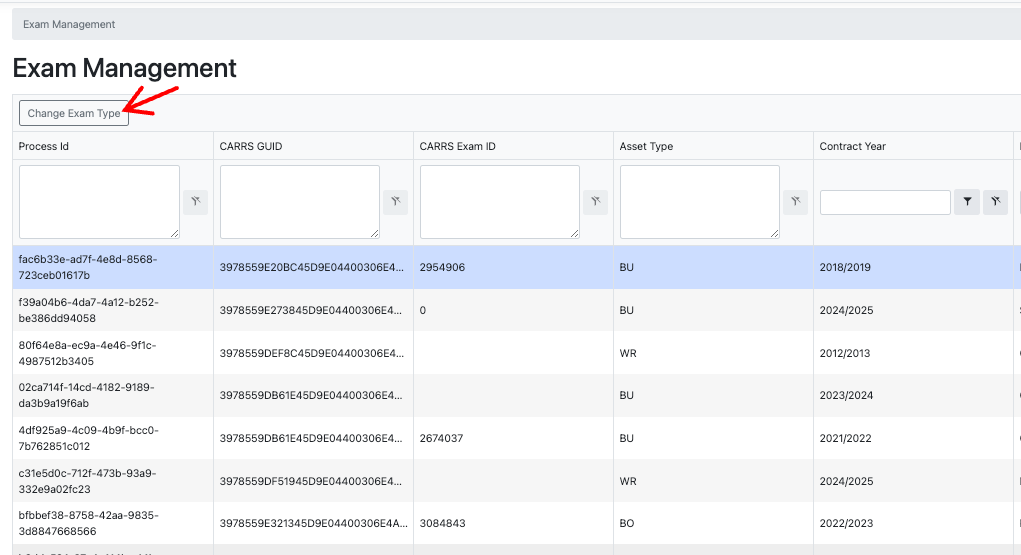Sort by the Asset Type column header
The height and width of the screenshot is (555, 1021).
pyautogui.click(x=646, y=146)
